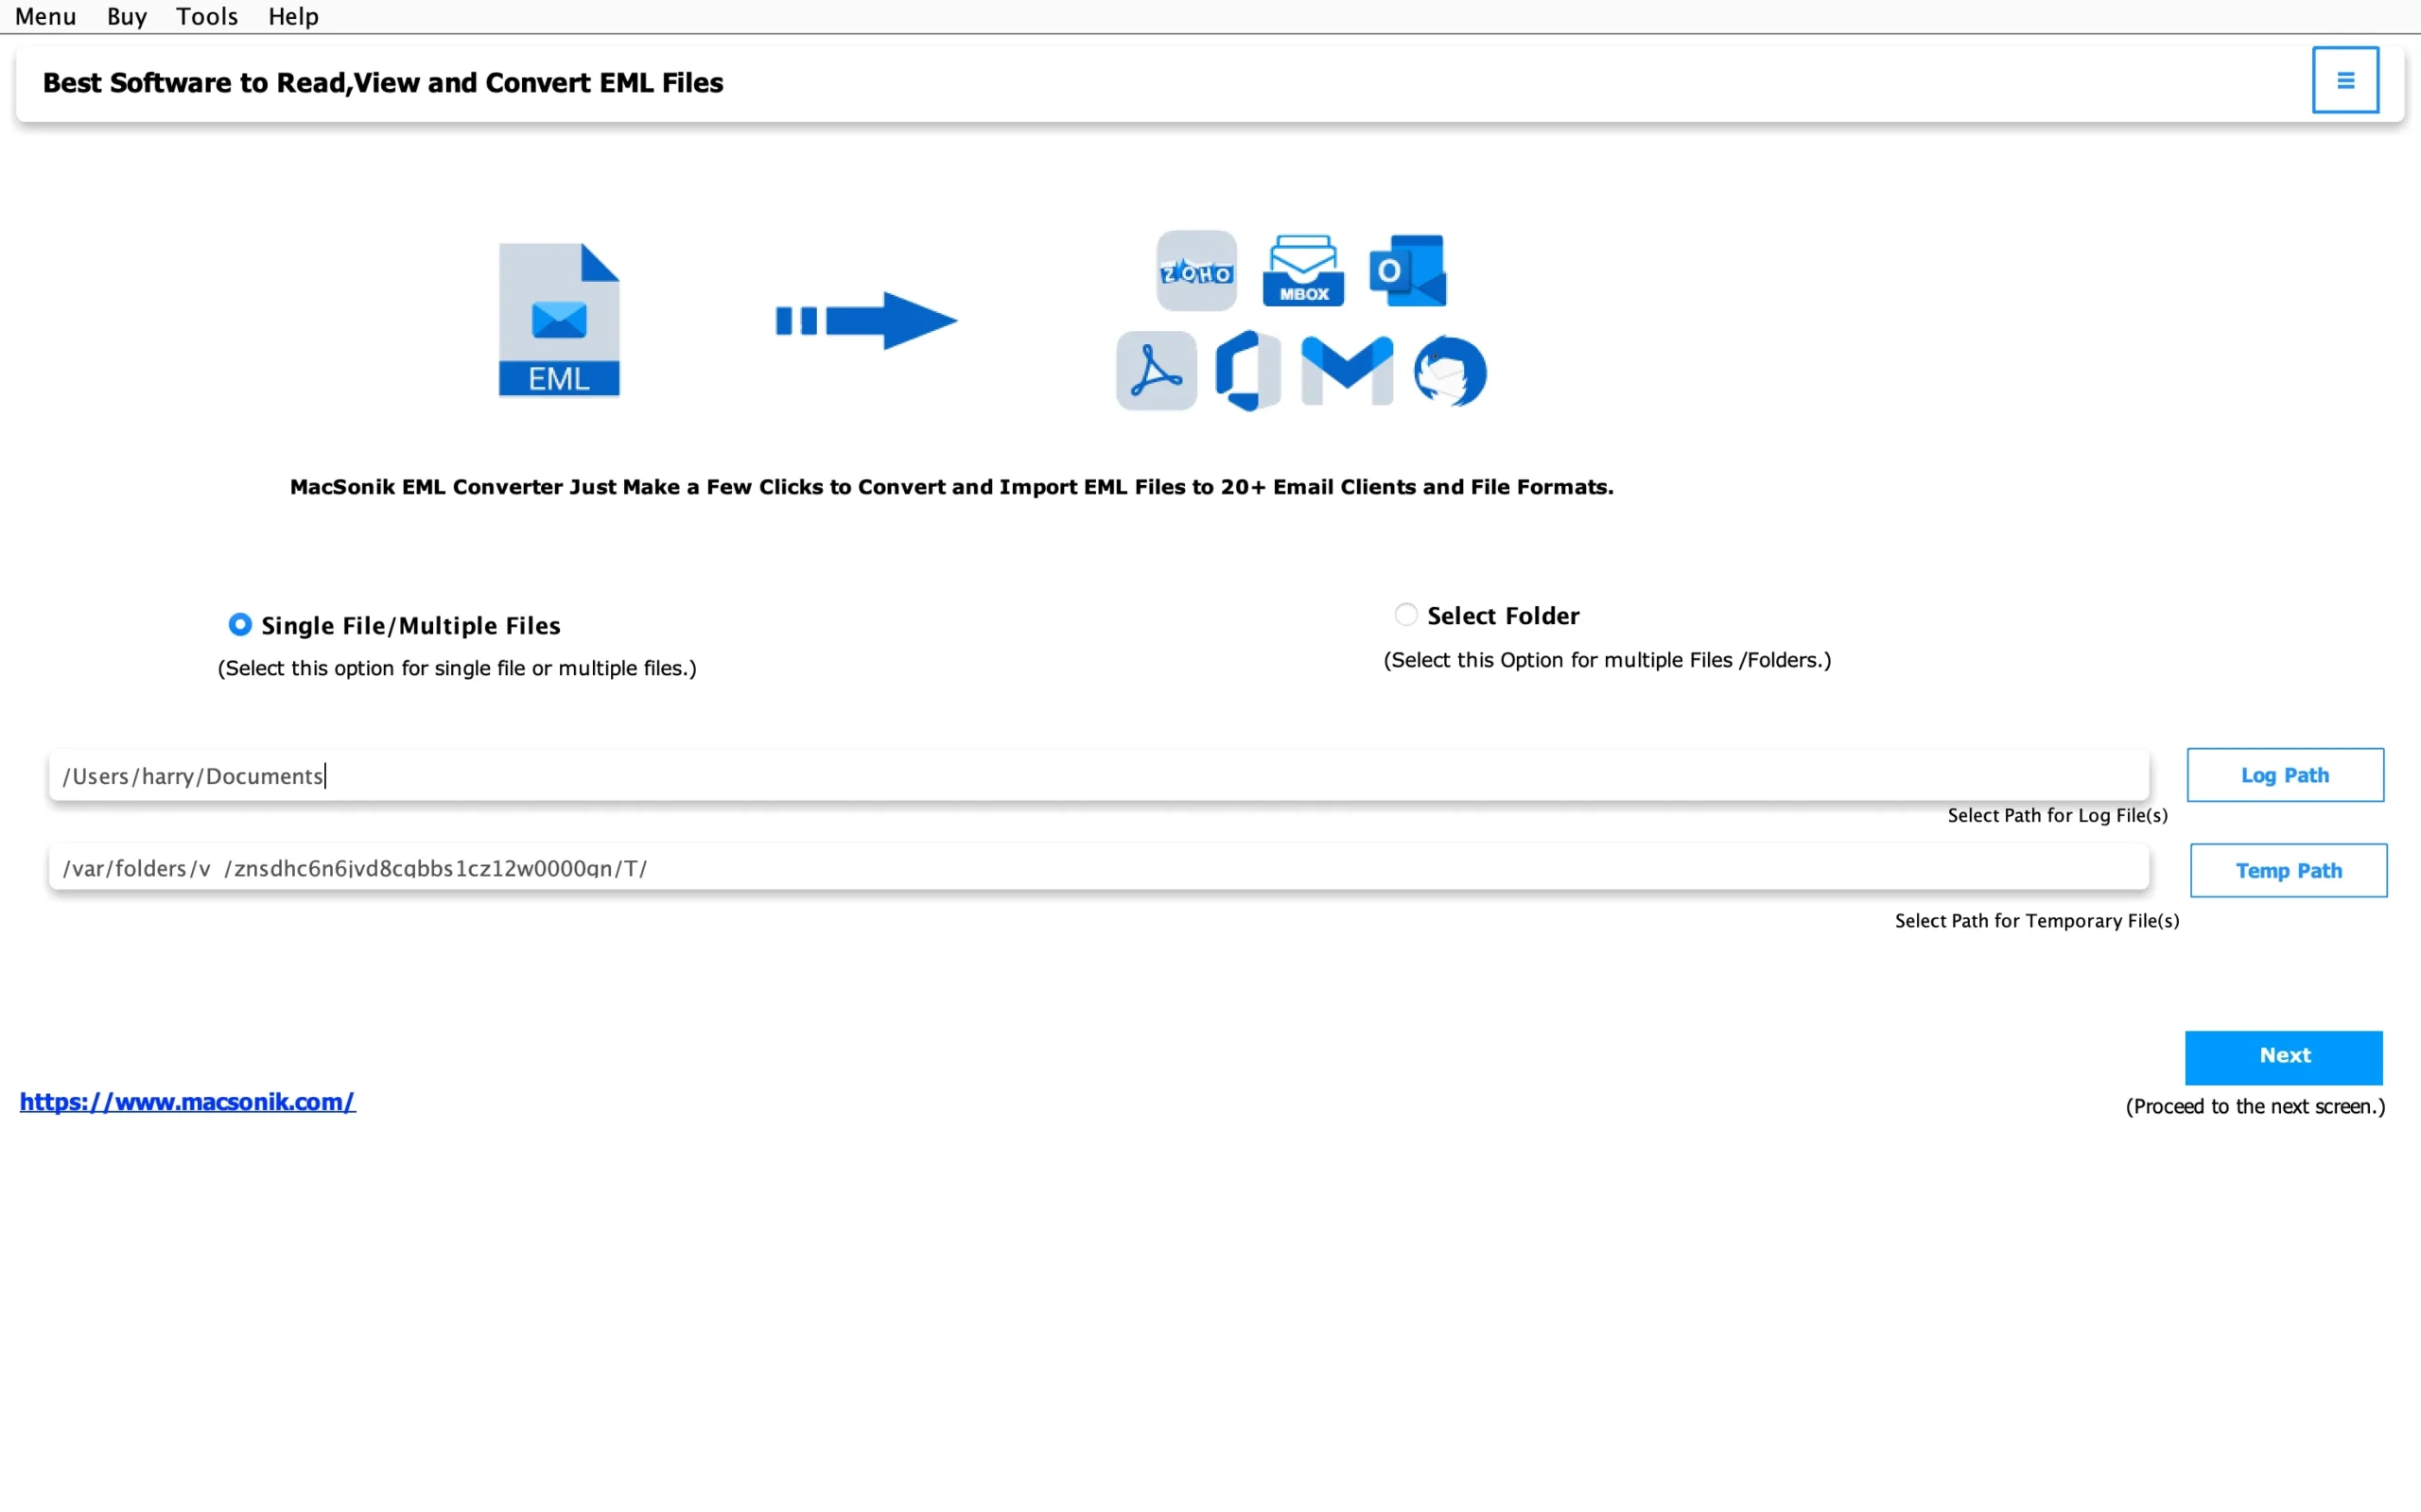Open the Tools menu
The width and height of the screenshot is (2421, 1512).
(207, 16)
